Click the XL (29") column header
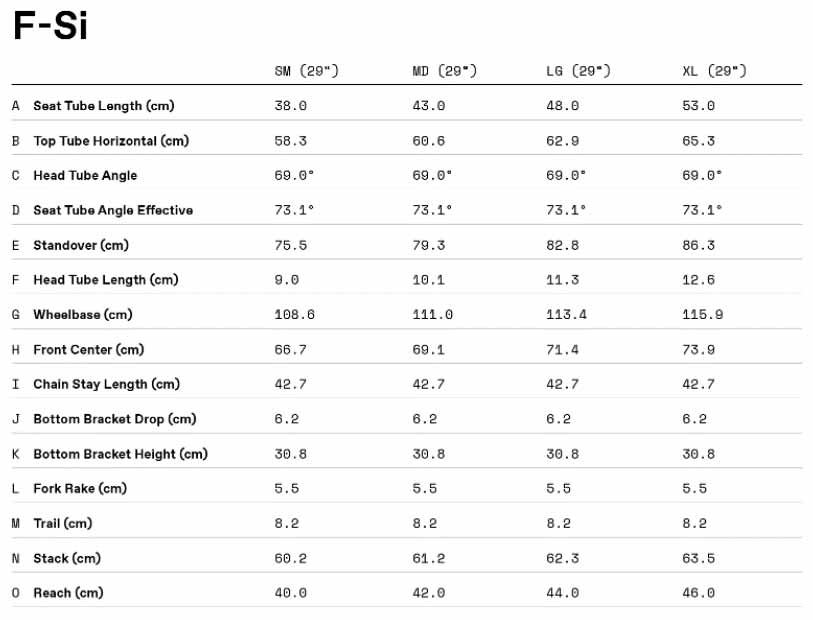Image resolution: width=813 pixels, height=620 pixels. tap(714, 71)
